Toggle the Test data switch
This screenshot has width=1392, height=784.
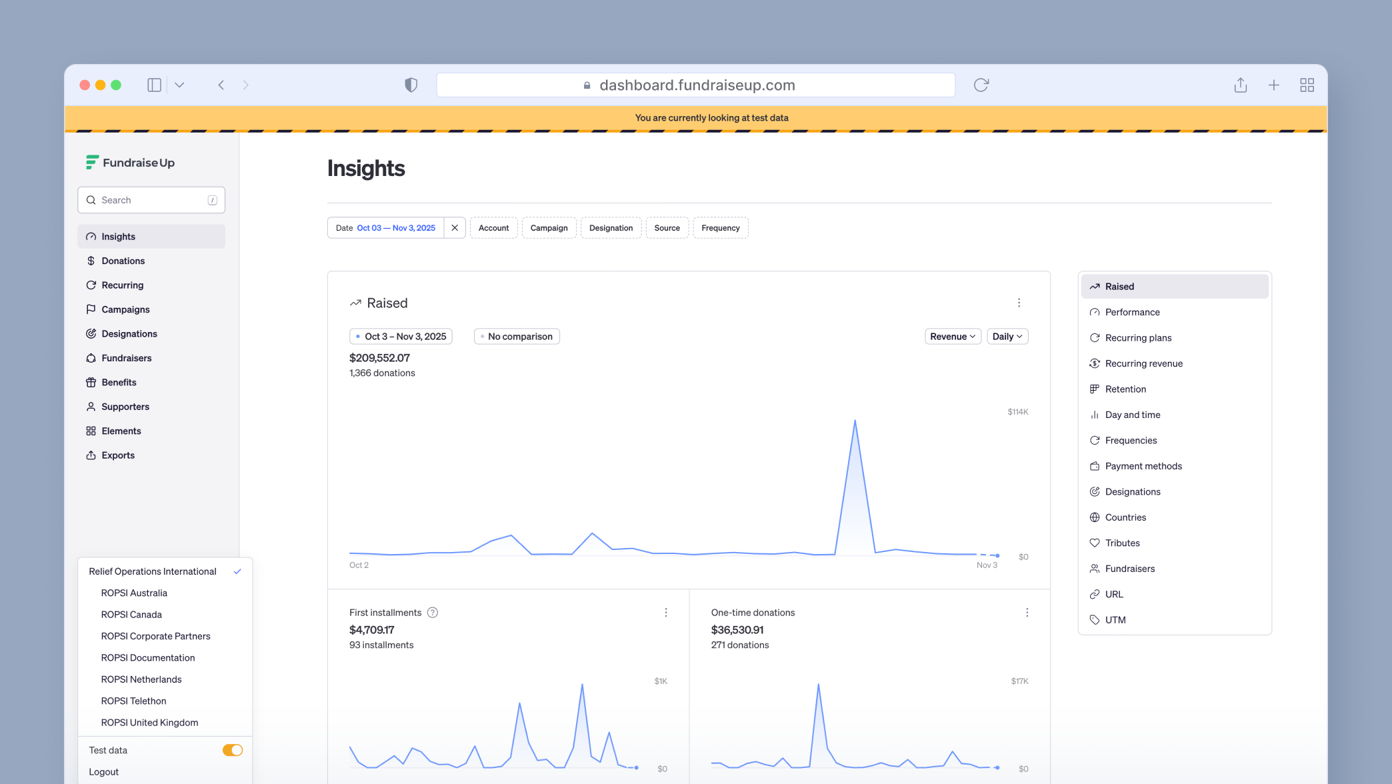(x=232, y=749)
